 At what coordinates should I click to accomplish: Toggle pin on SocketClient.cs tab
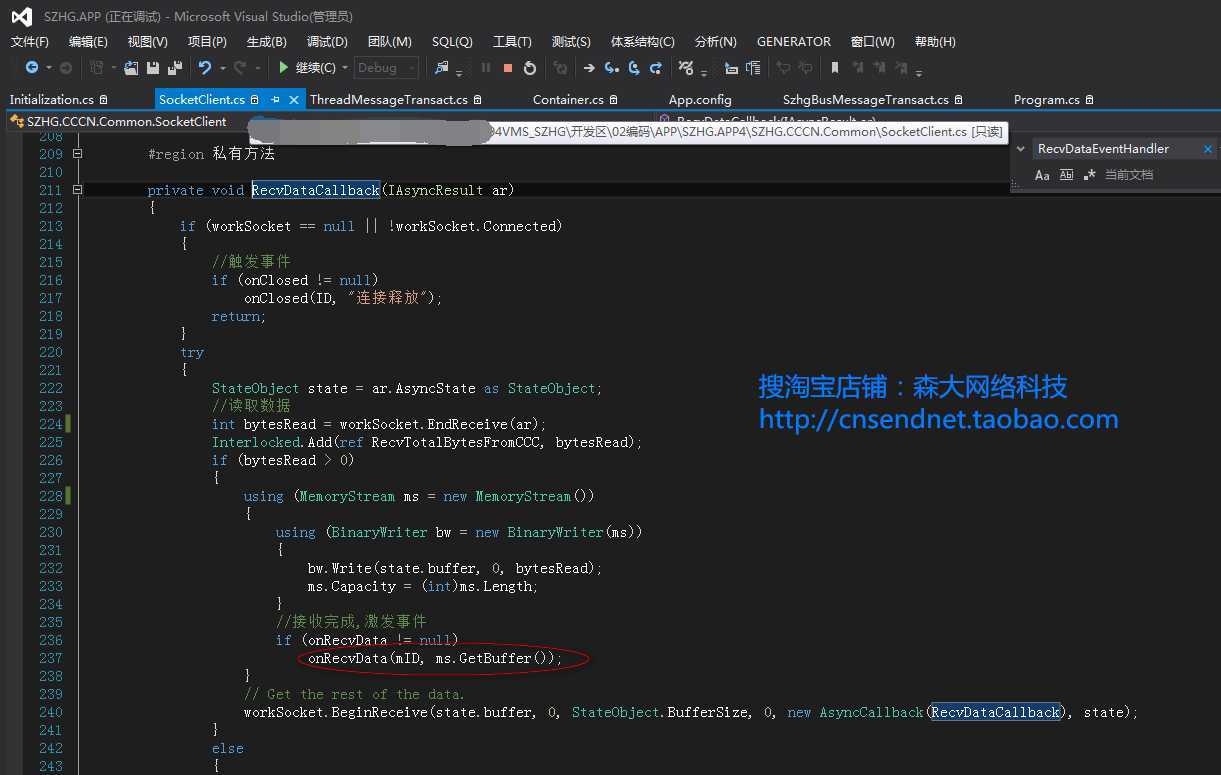(x=275, y=100)
